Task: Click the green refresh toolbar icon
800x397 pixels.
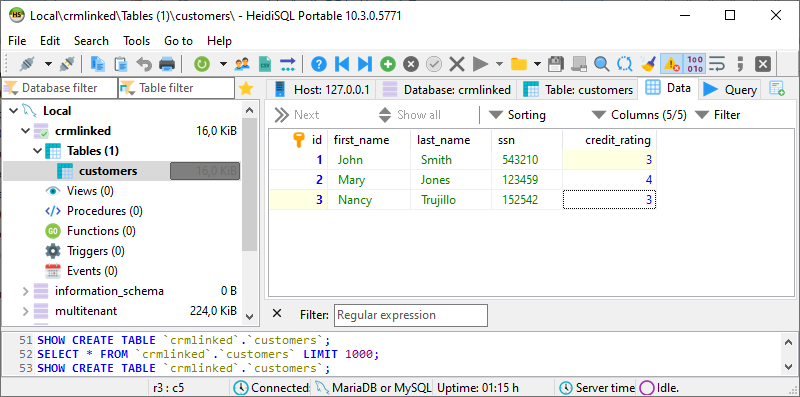Action: coord(202,64)
